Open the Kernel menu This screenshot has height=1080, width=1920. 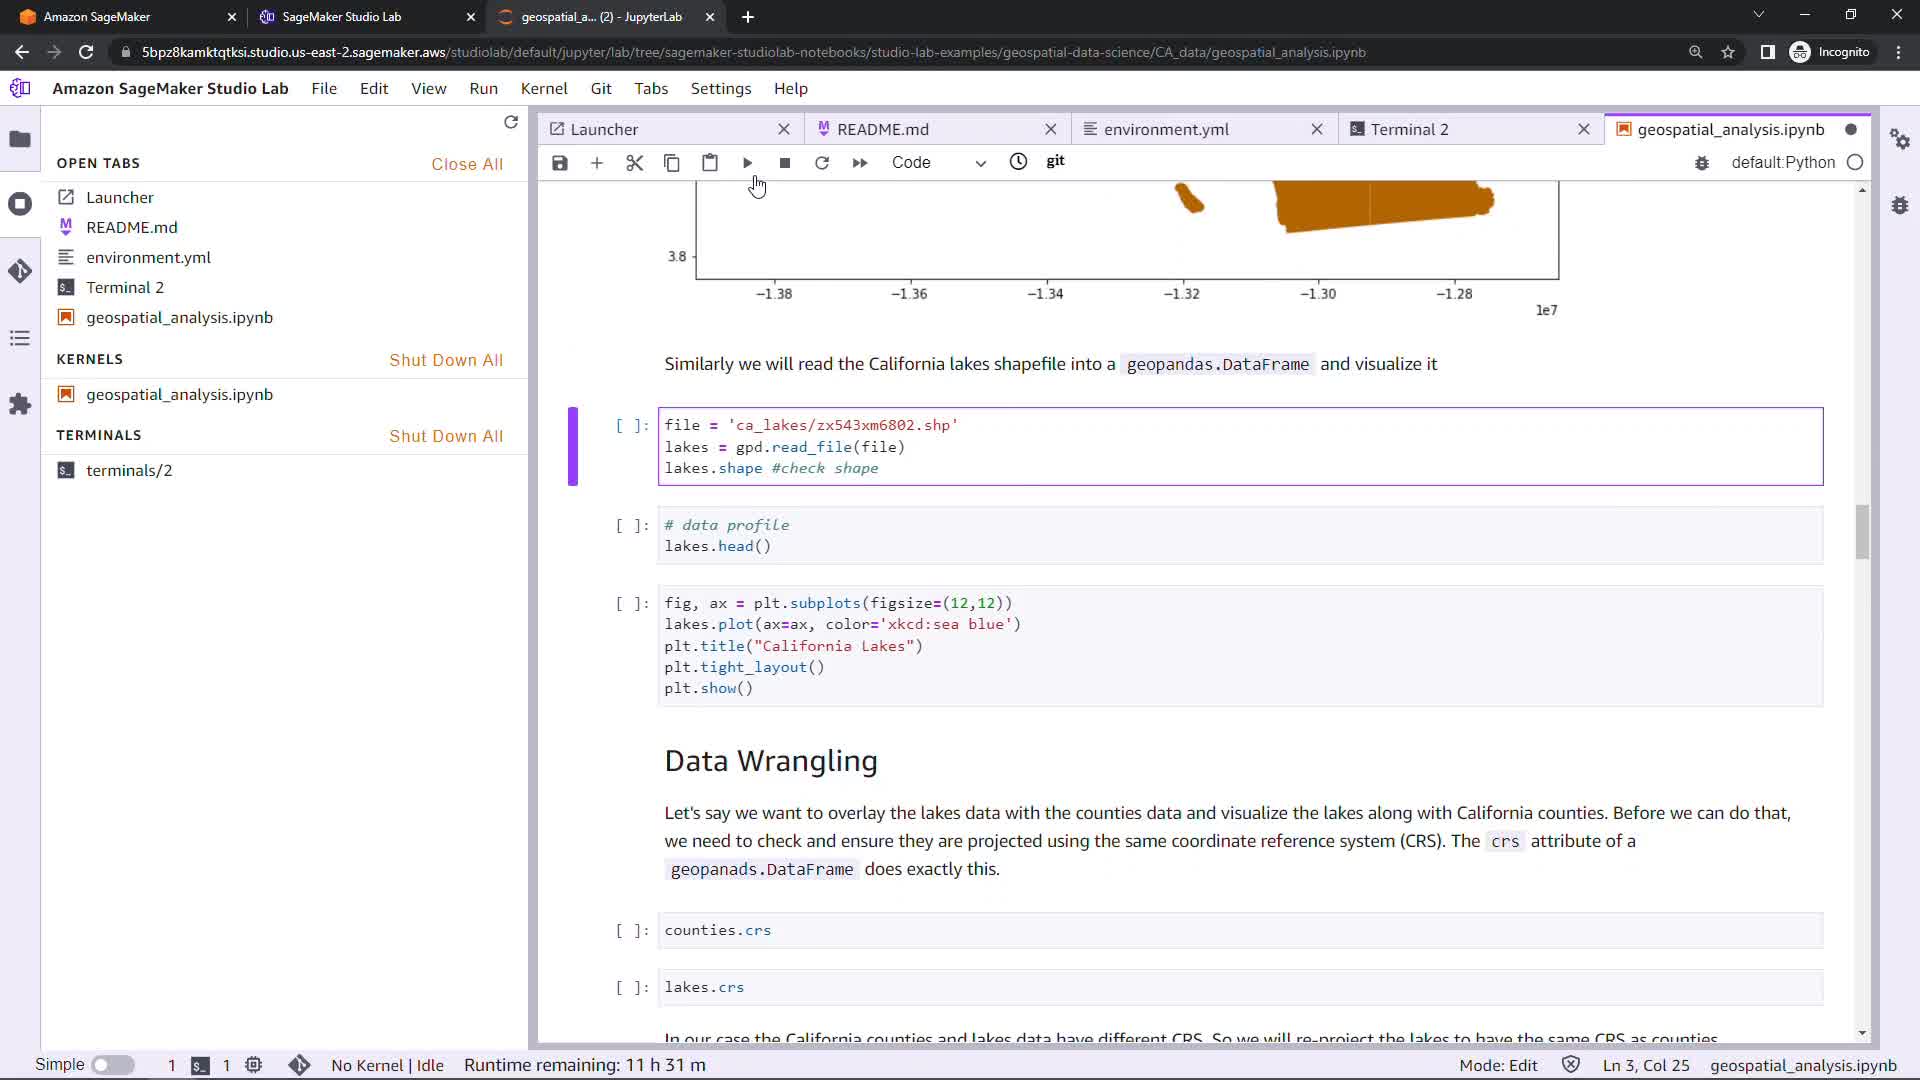tap(543, 88)
